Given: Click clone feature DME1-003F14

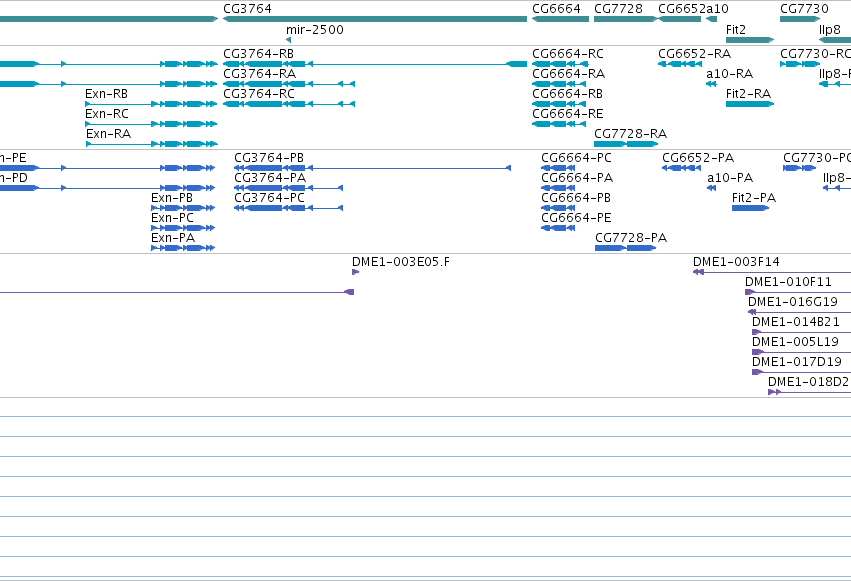Looking at the screenshot, I should pos(772,272).
